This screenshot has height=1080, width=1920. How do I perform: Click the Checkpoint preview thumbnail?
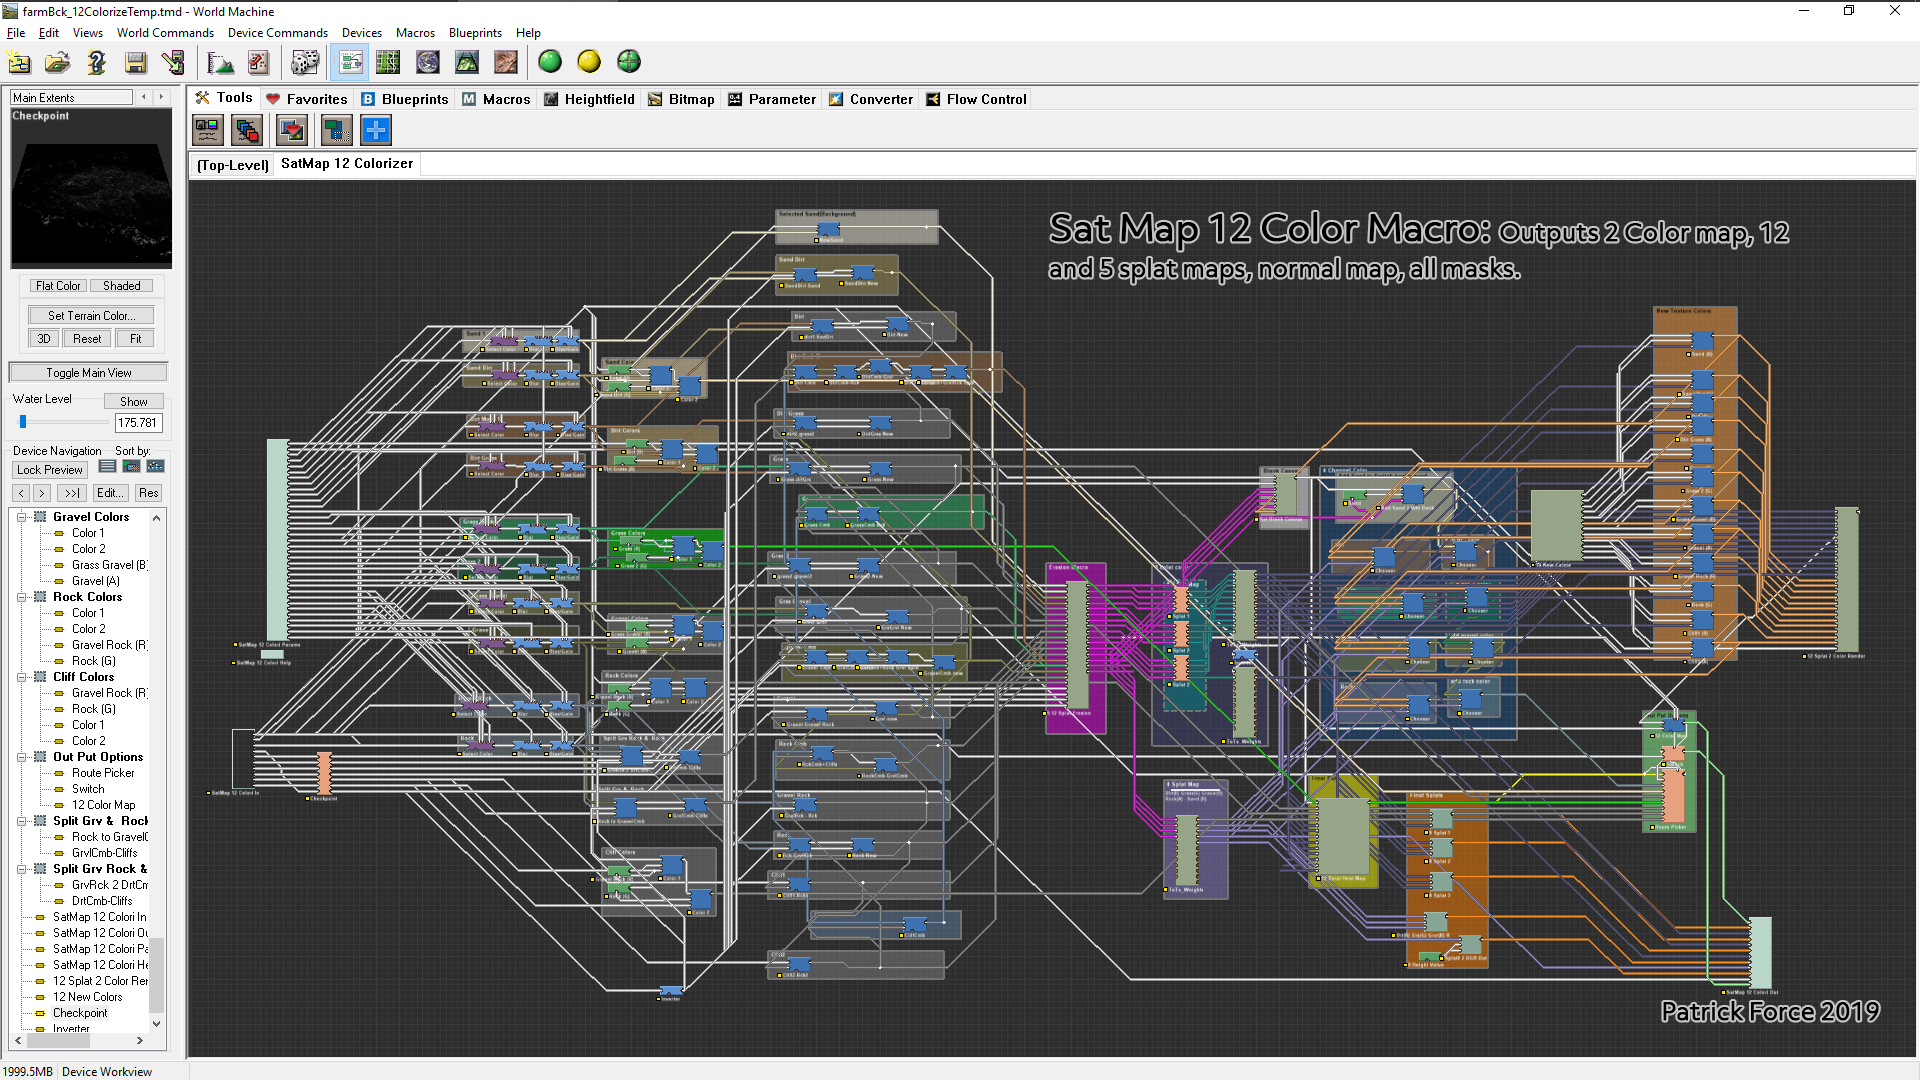pos(91,188)
